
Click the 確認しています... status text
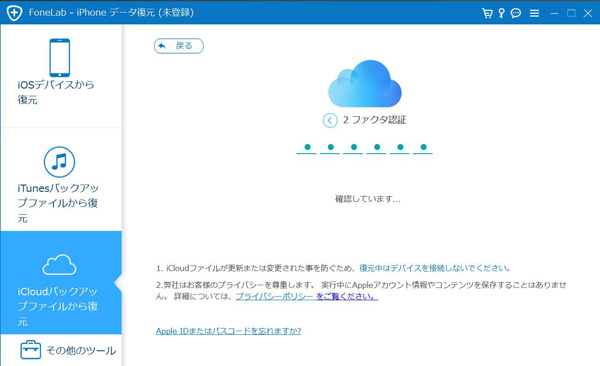point(368,199)
